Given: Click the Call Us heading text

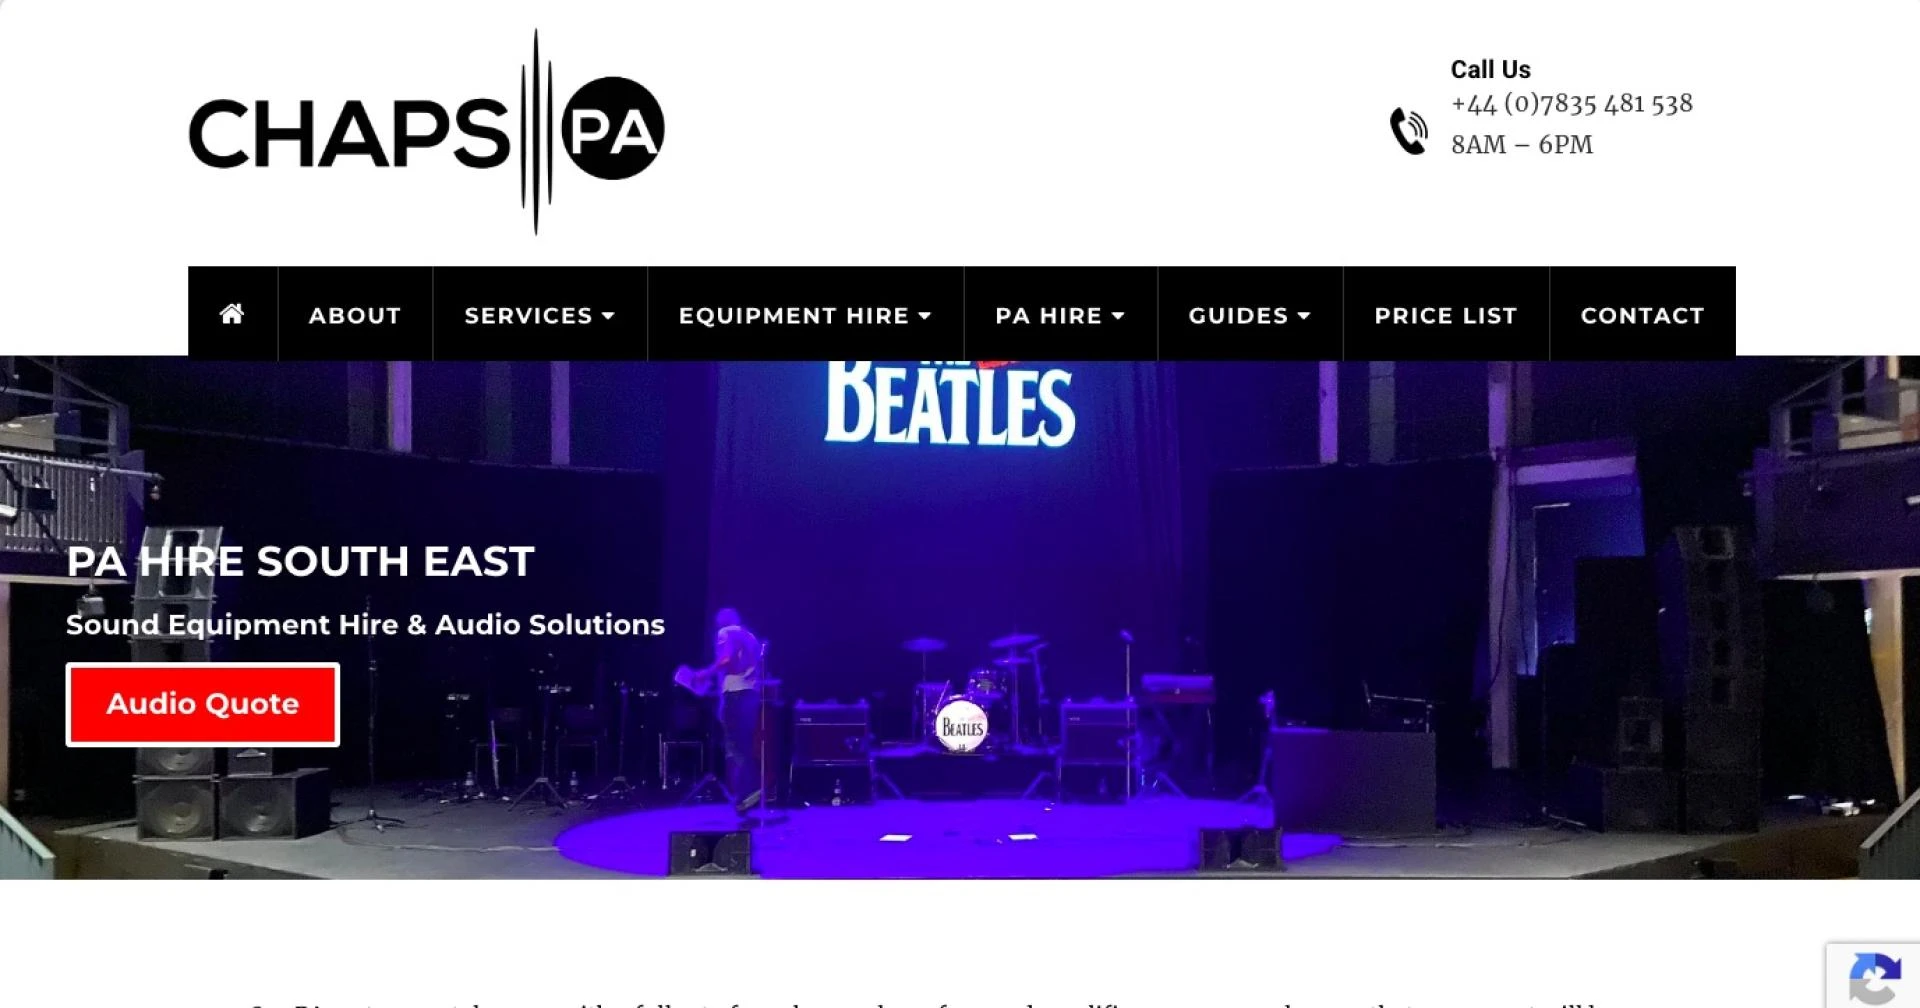Looking at the screenshot, I should coord(1490,69).
